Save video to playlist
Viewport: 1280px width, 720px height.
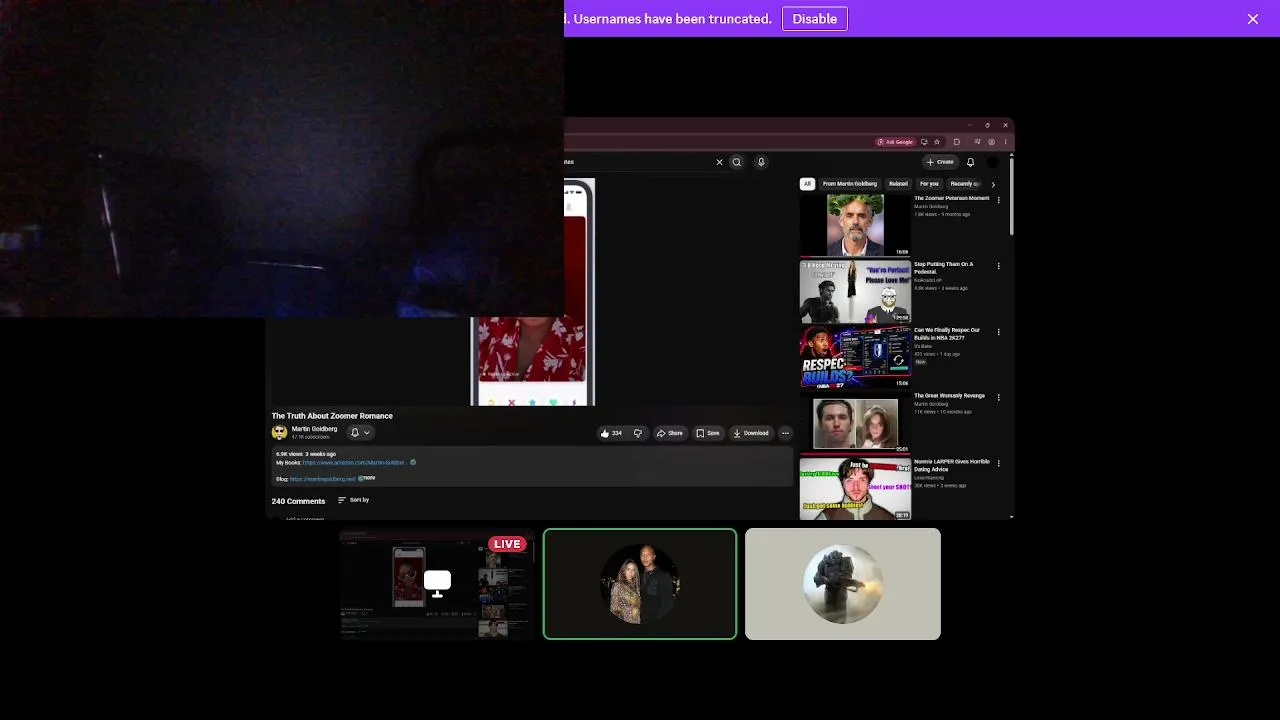click(708, 433)
